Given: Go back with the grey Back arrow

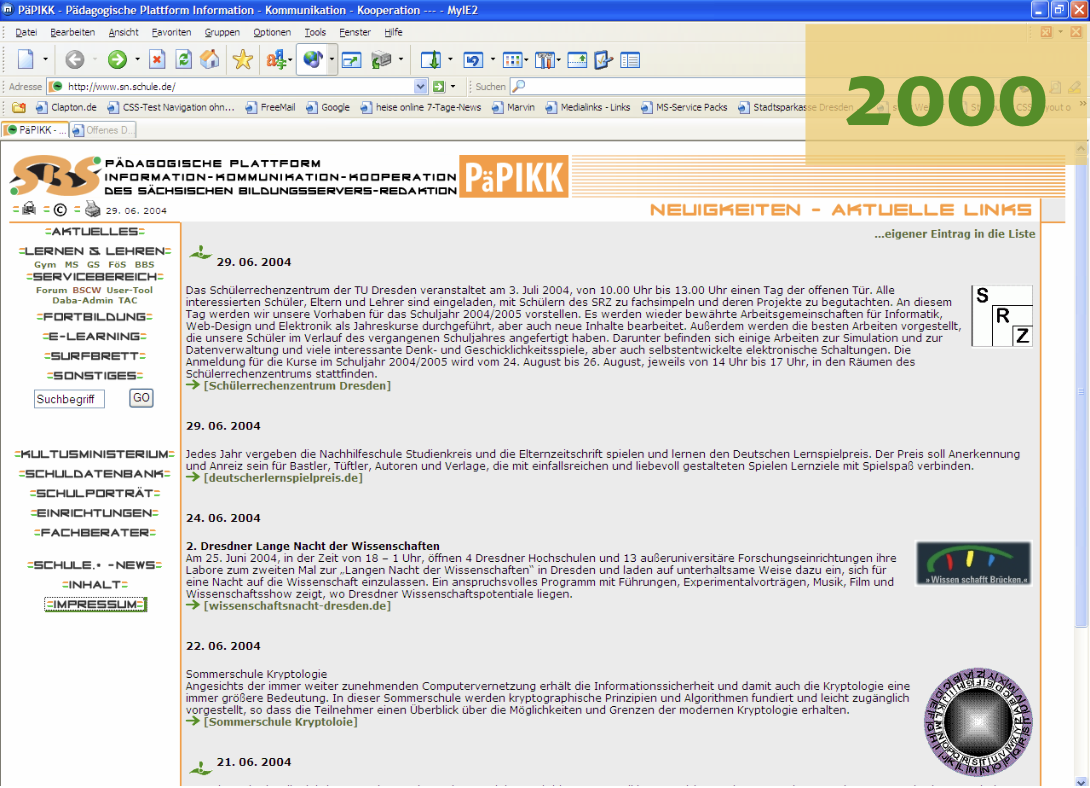Looking at the screenshot, I should 74,60.
